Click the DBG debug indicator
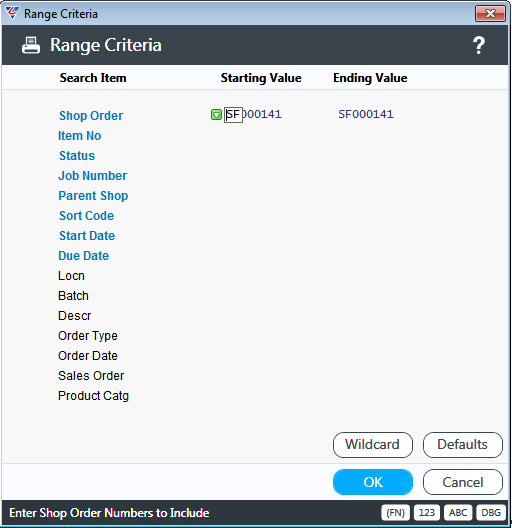Viewport: 512px width, 528px height. 491,513
